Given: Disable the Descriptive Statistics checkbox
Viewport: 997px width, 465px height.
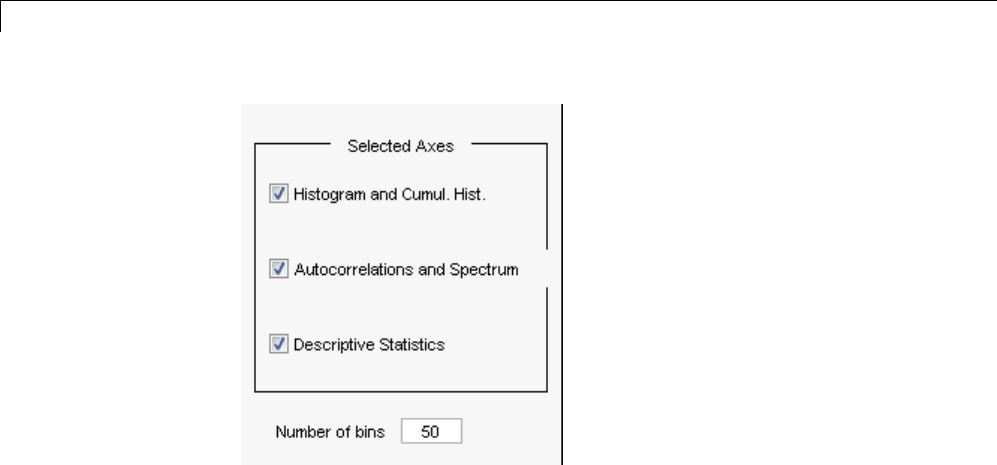Looking at the screenshot, I should 278,344.
